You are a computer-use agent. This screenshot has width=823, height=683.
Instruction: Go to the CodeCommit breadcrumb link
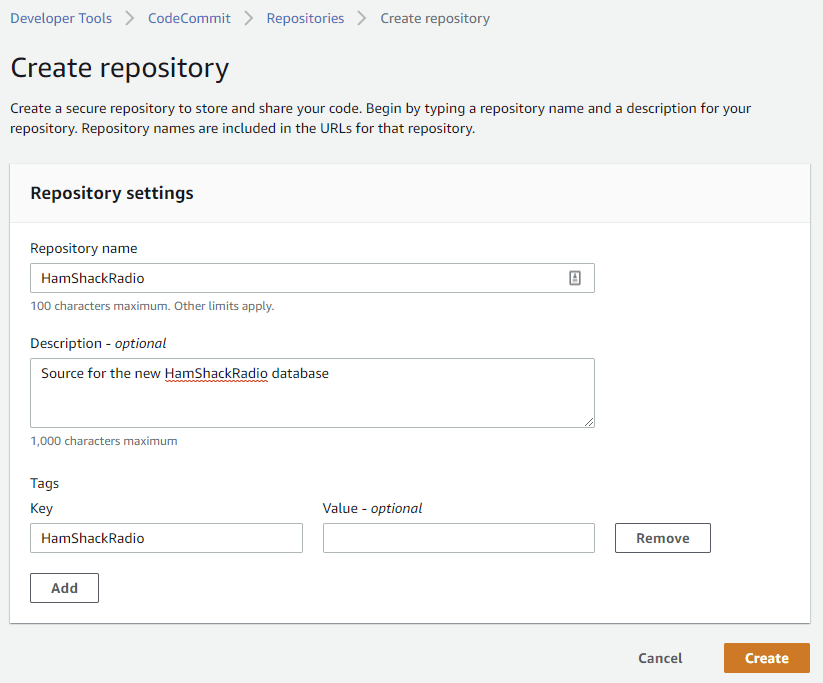click(189, 18)
